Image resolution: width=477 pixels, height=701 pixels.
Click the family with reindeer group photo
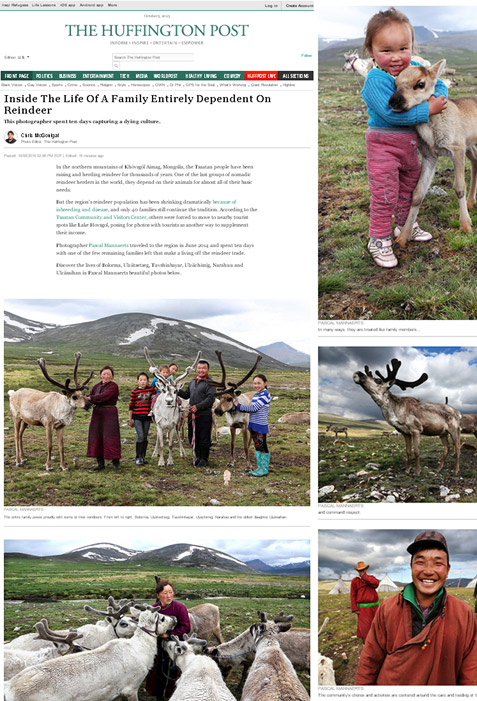(x=157, y=402)
